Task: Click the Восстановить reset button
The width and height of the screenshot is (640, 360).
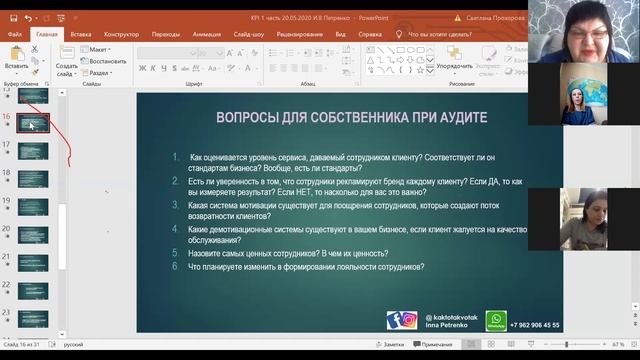Action: tap(103, 61)
